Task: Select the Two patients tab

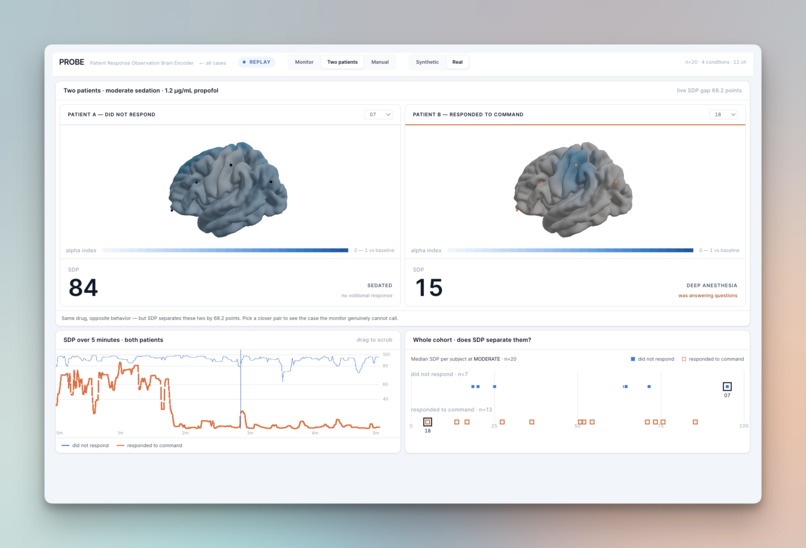Action: [x=342, y=62]
